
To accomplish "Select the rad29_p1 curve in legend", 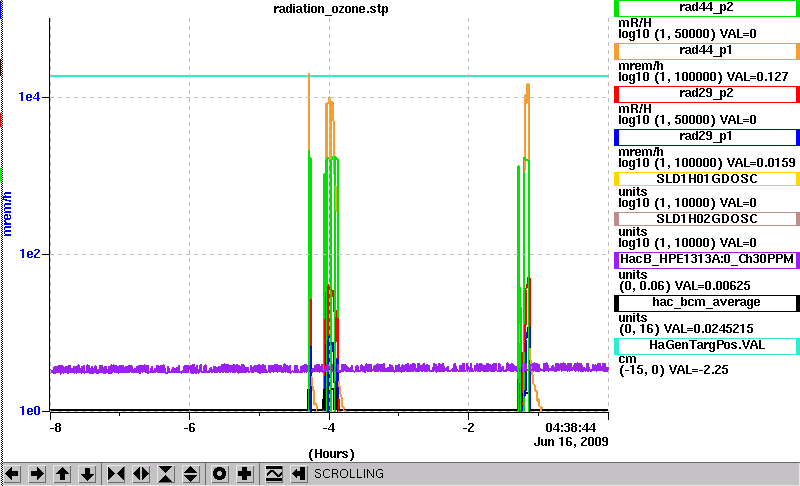I will [x=707, y=137].
